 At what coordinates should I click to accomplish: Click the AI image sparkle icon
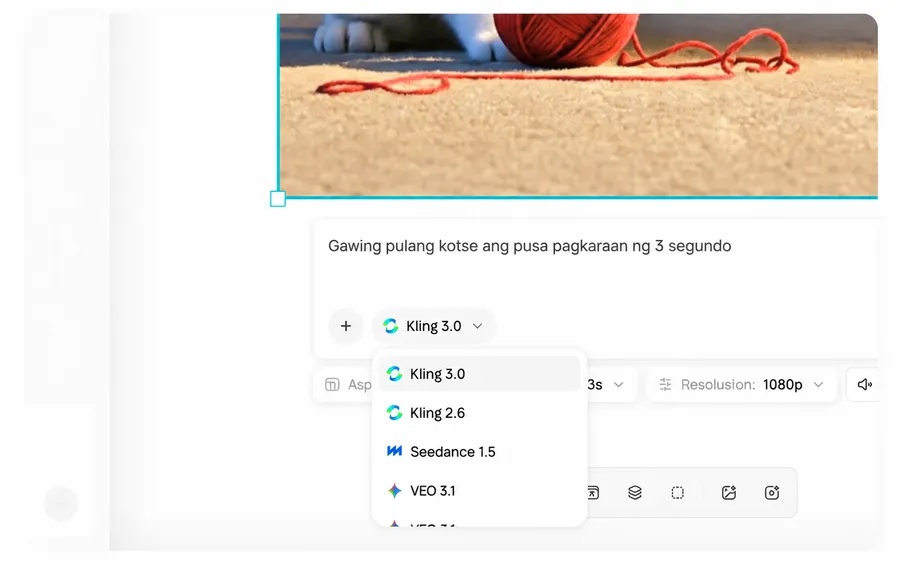[x=729, y=493]
